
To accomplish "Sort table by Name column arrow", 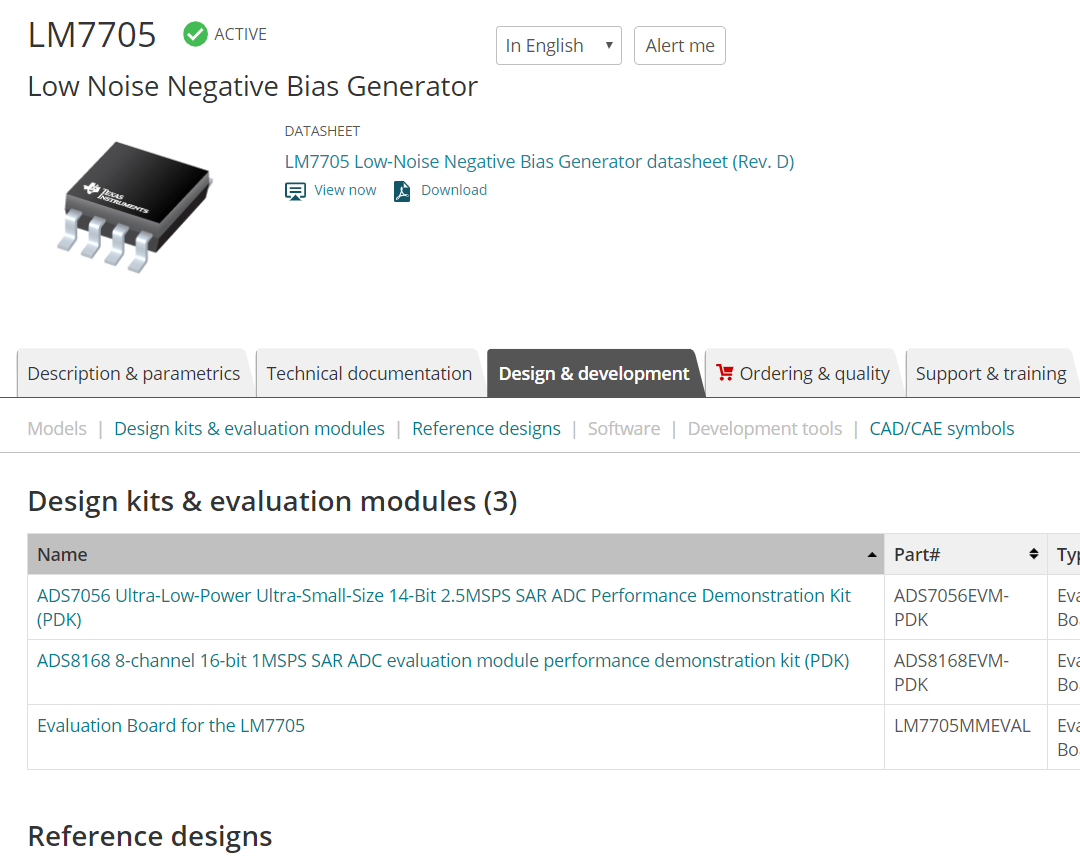I will point(872,555).
